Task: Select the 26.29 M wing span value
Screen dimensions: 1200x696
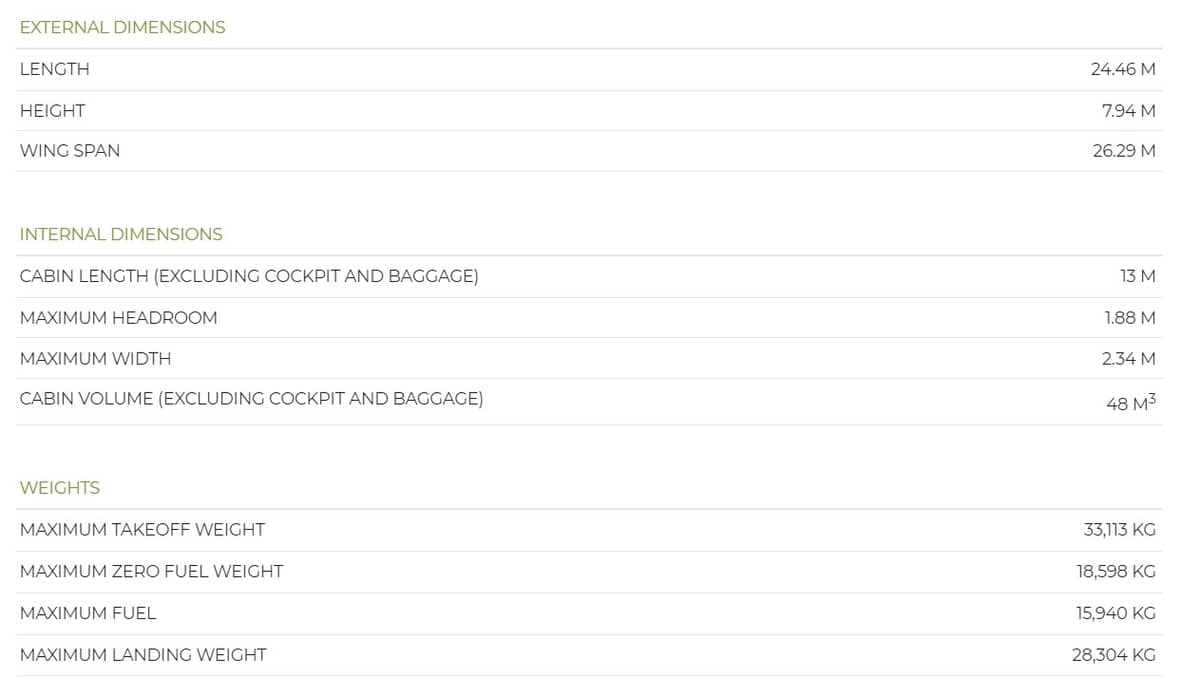Action: pyautogui.click(x=1124, y=151)
